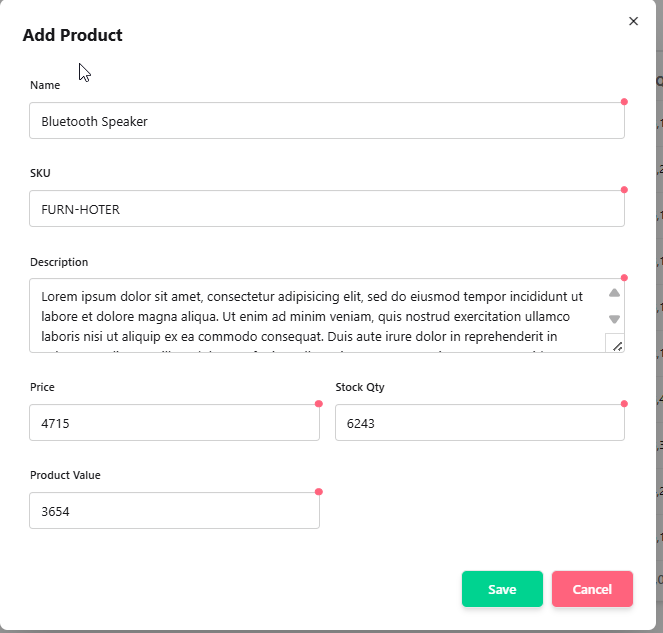Focus the Stock Qty input showing 6243
This screenshot has height=633, width=663.
coord(479,423)
